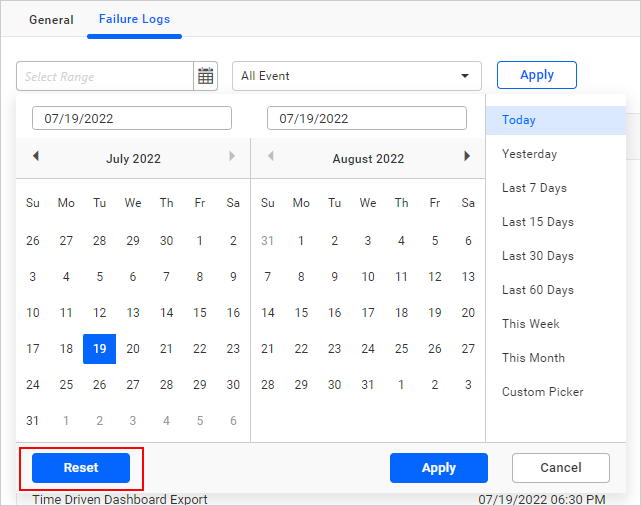This screenshot has width=641, height=506.
Task: Select July 19 in the calendar
Action: pos(99,349)
